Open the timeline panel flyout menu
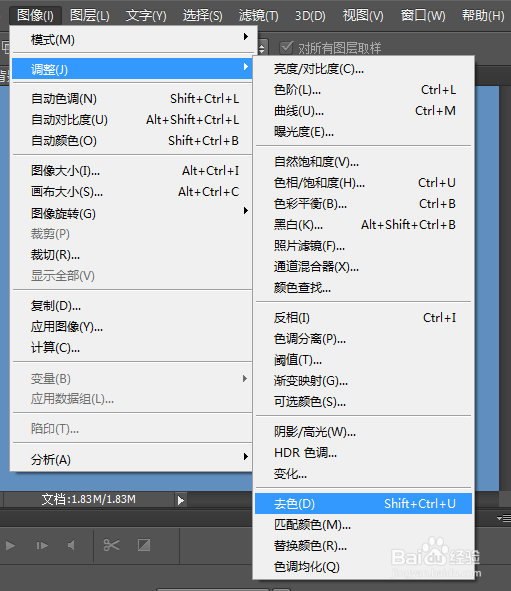Screen dimensions: 511x591 504,519
